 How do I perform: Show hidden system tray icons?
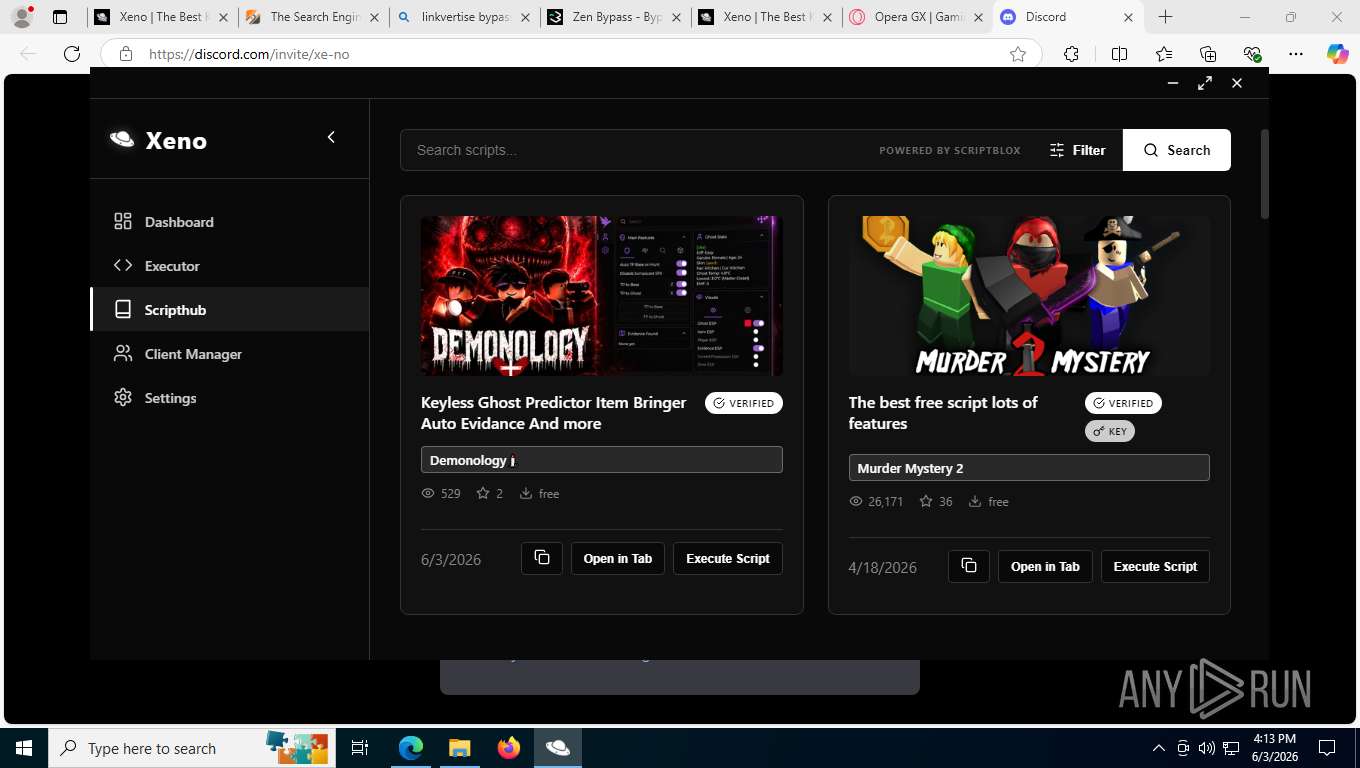1159,748
